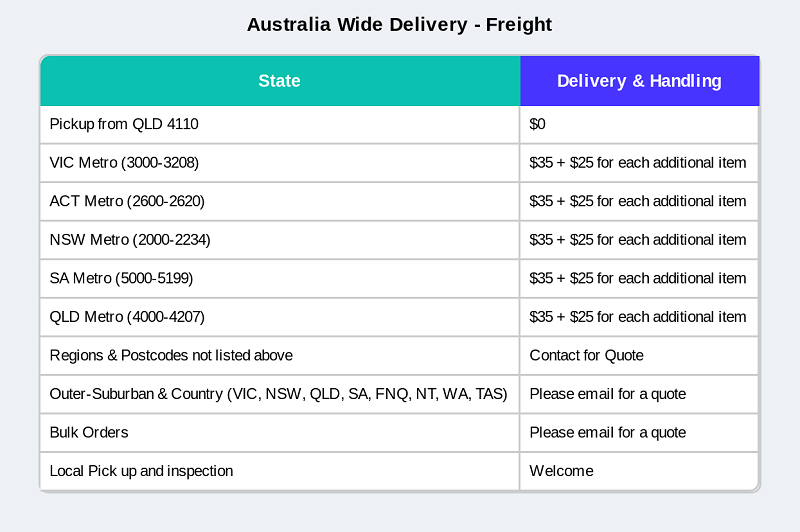Click the NSW Metro delivery price cell

tap(638, 240)
